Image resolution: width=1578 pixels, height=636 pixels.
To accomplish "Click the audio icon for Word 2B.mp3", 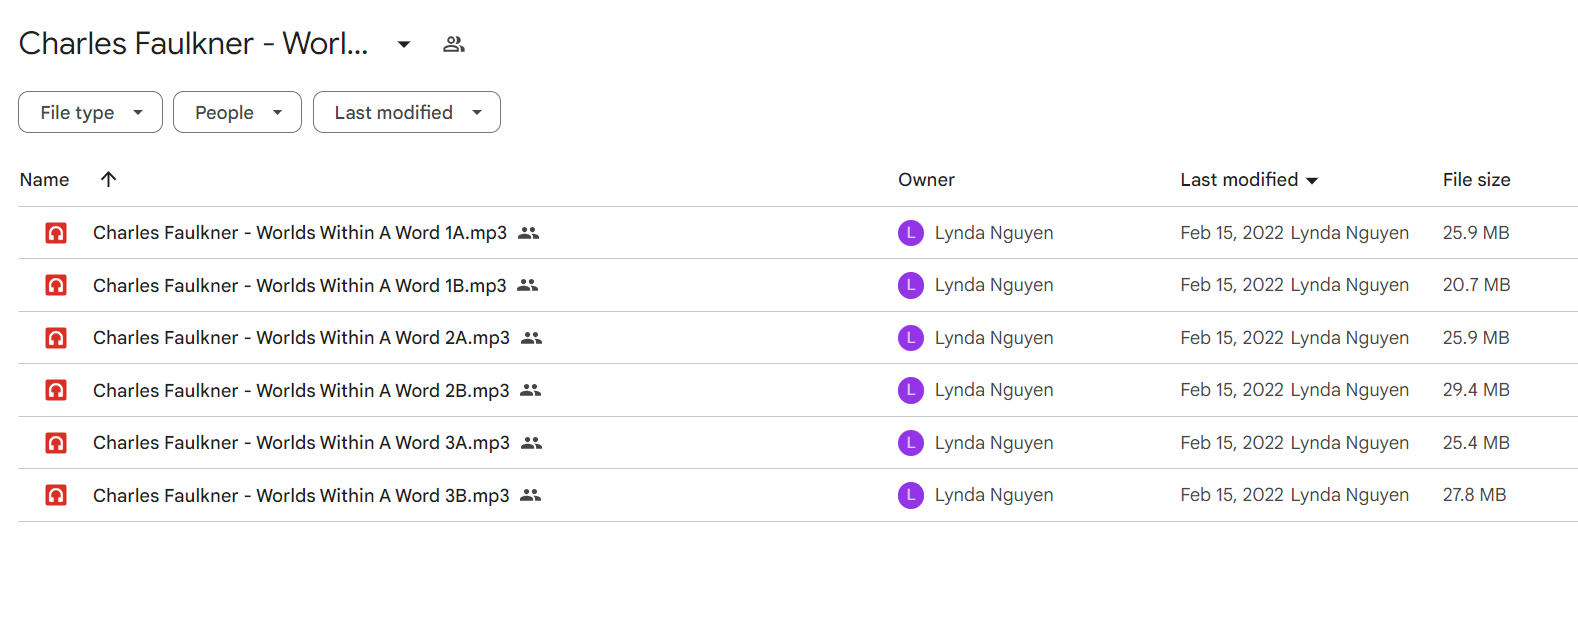I will coord(56,390).
